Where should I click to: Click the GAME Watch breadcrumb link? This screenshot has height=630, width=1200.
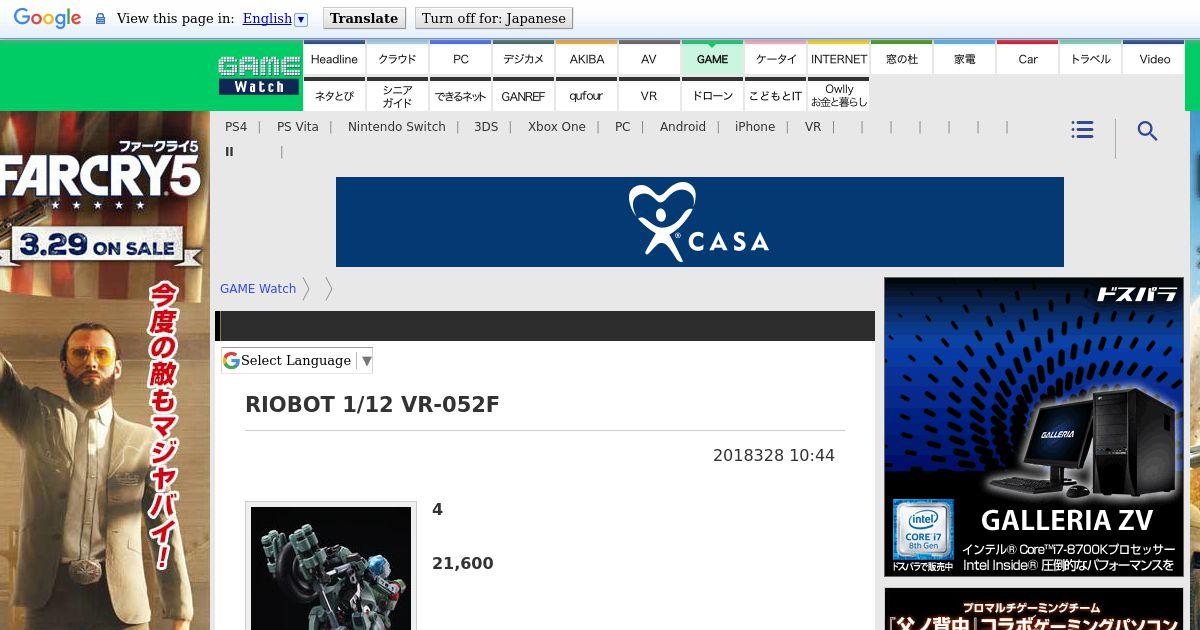tap(258, 288)
